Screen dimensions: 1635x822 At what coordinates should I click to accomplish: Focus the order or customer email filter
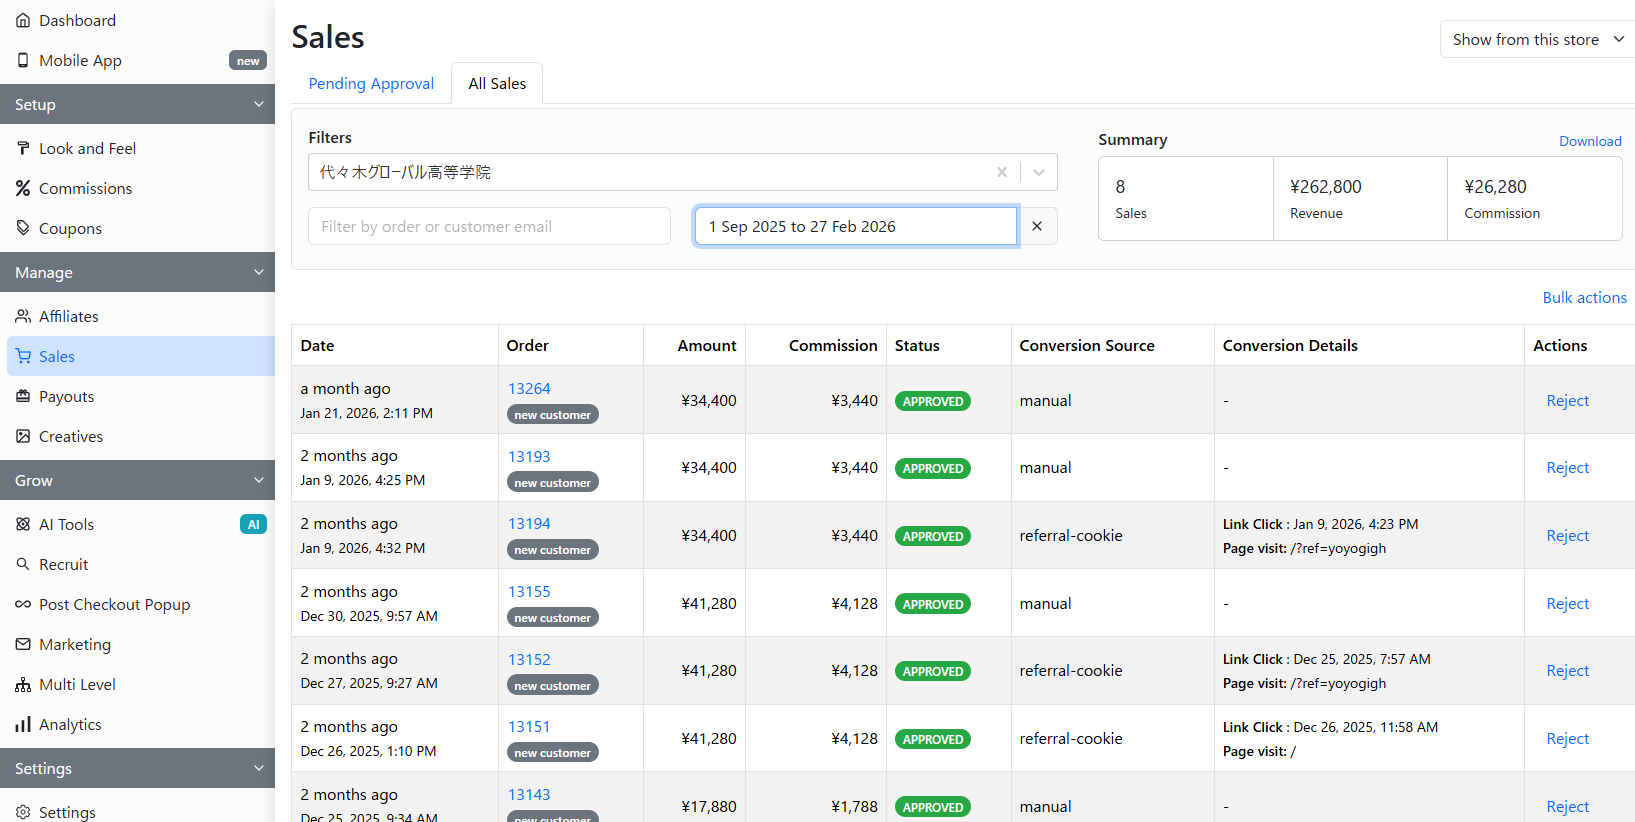(489, 226)
